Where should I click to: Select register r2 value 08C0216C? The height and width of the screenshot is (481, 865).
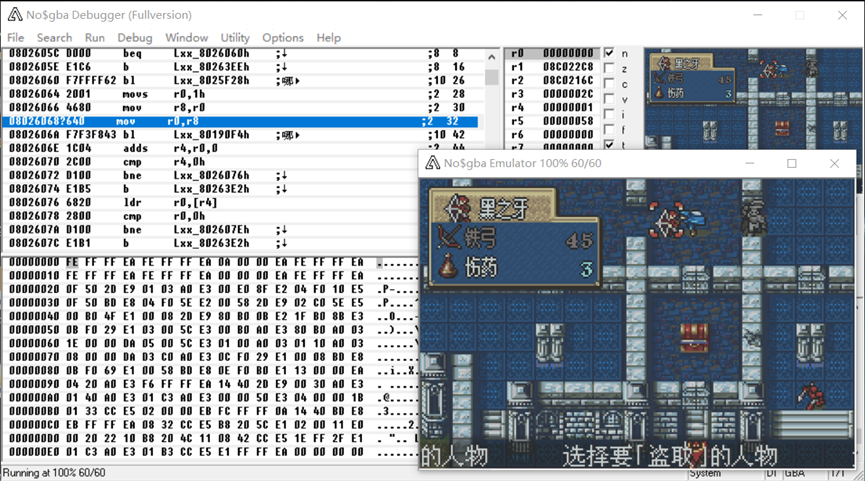pyautogui.click(x=568, y=81)
